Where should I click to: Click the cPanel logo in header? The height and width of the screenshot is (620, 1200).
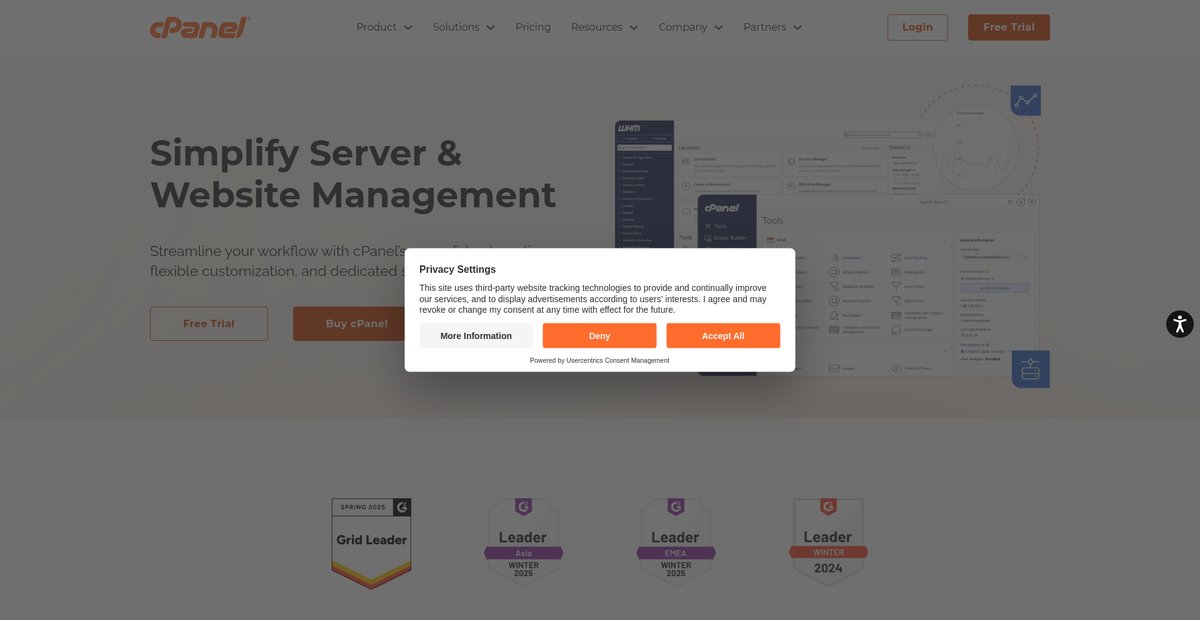pyautogui.click(x=199, y=27)
